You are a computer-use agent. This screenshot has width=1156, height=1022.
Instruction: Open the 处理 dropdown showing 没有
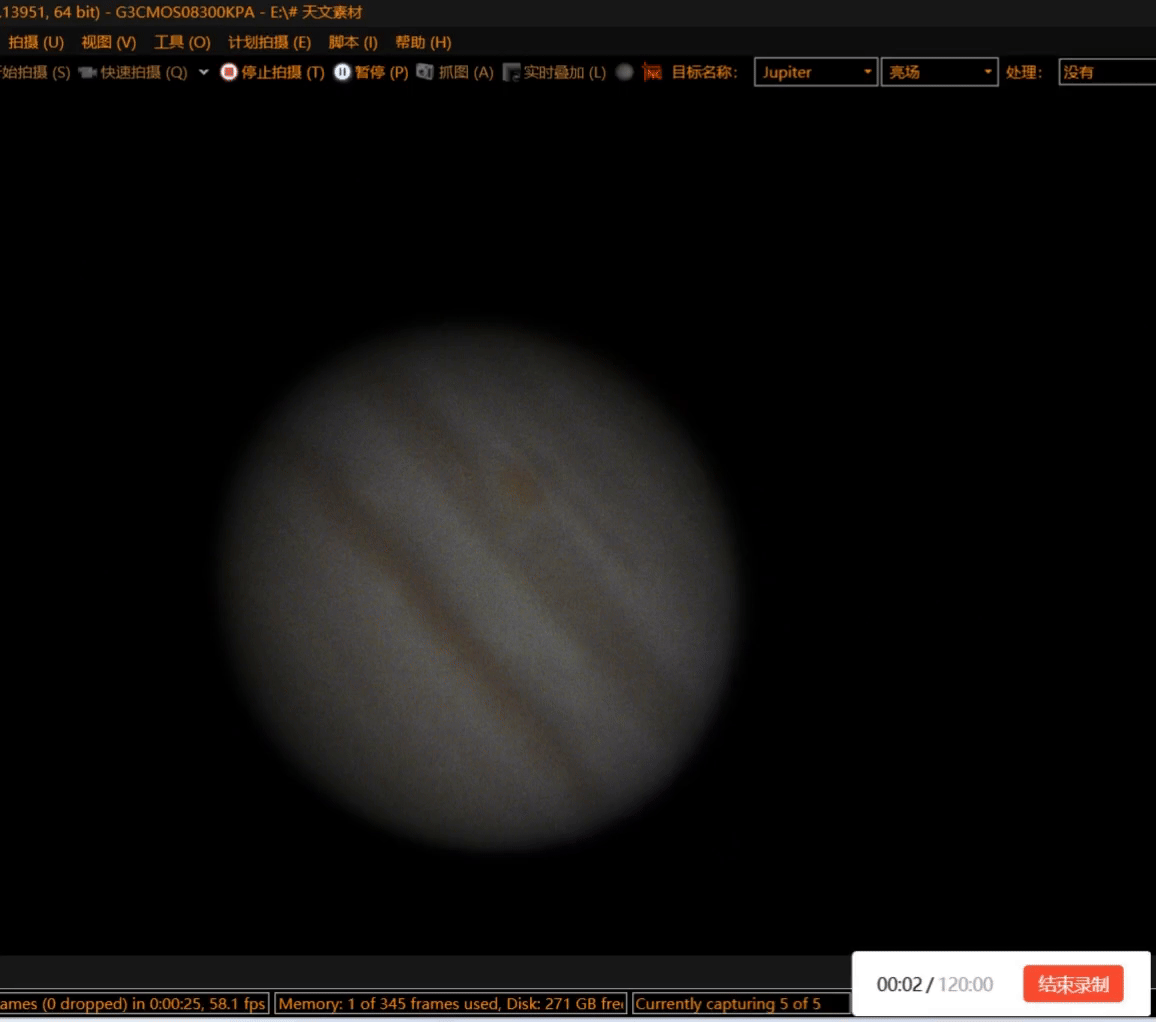[x=1107, y=72]
